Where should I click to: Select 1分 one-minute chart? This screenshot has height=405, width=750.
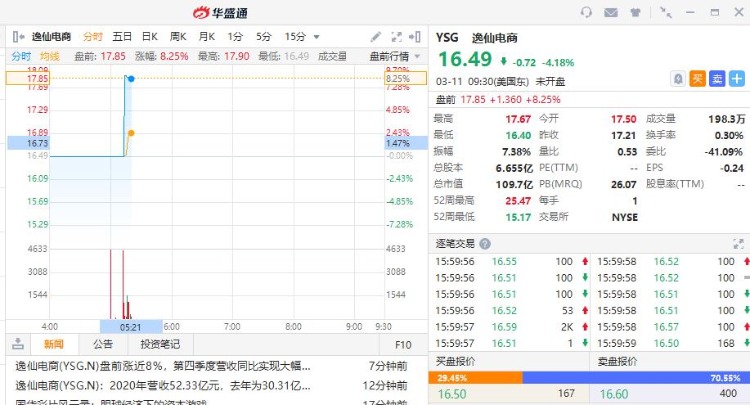point(235,37)
